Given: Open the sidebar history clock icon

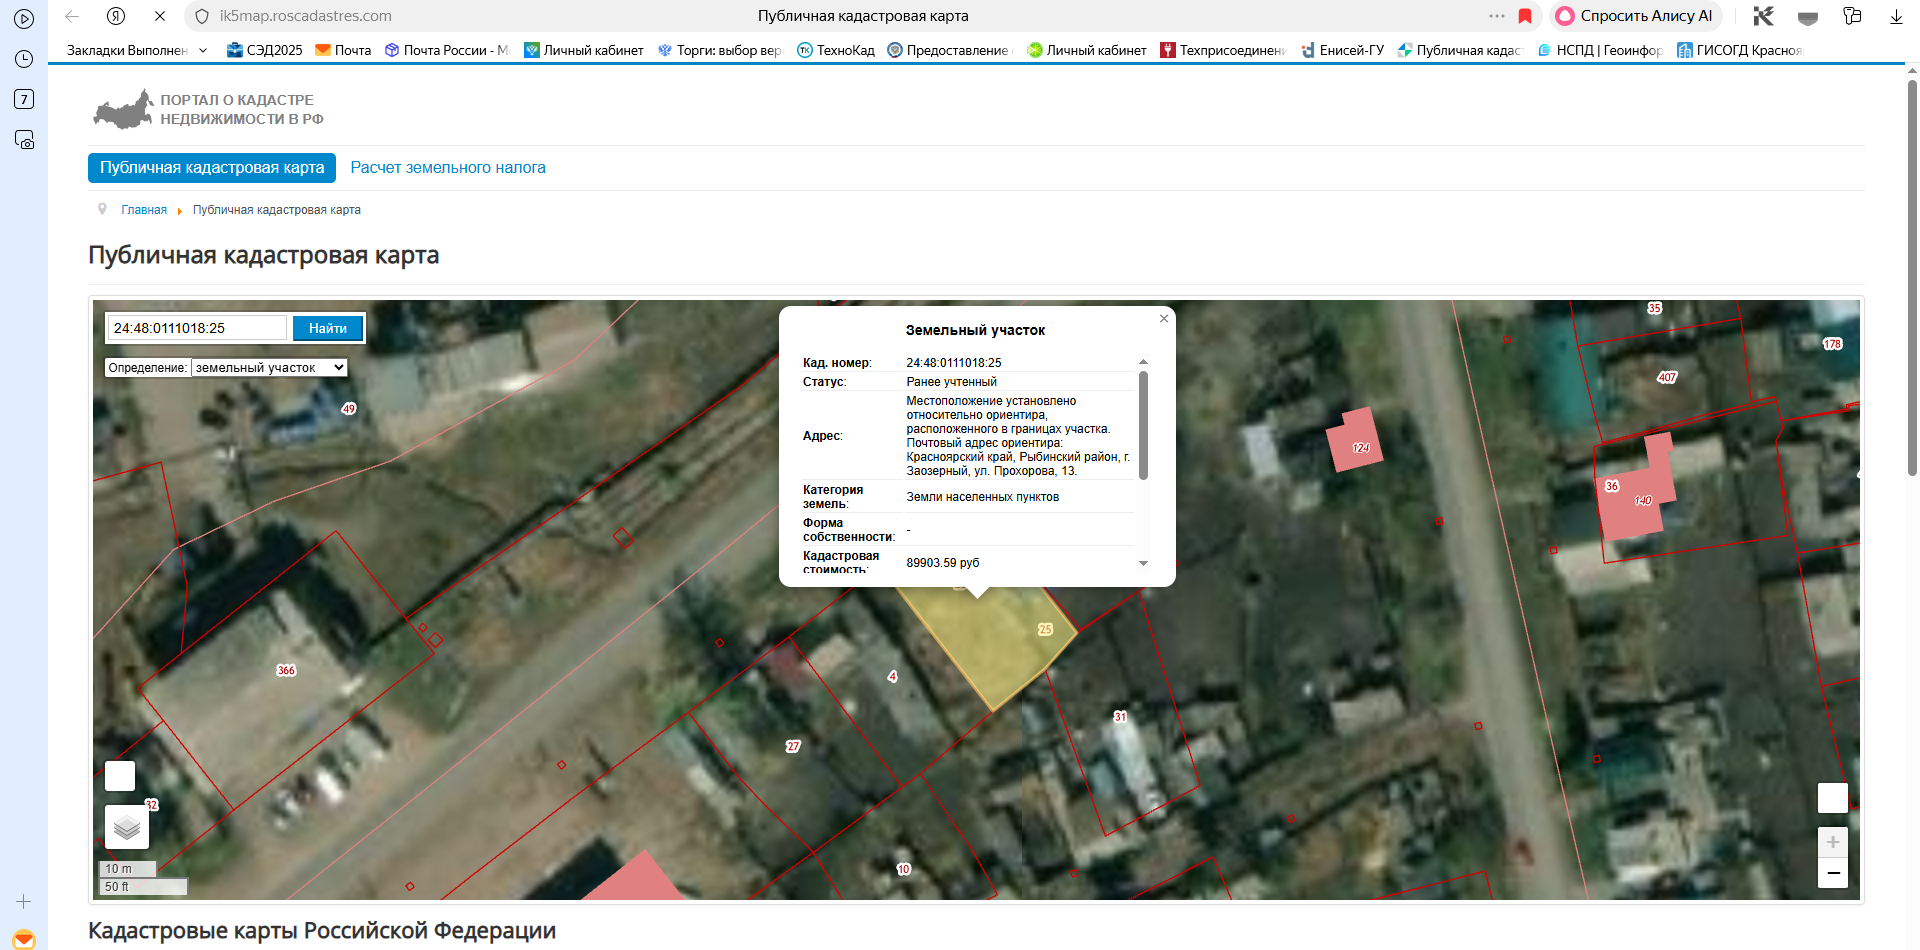Looking at the screenshot, I should [x=24, y=59].
